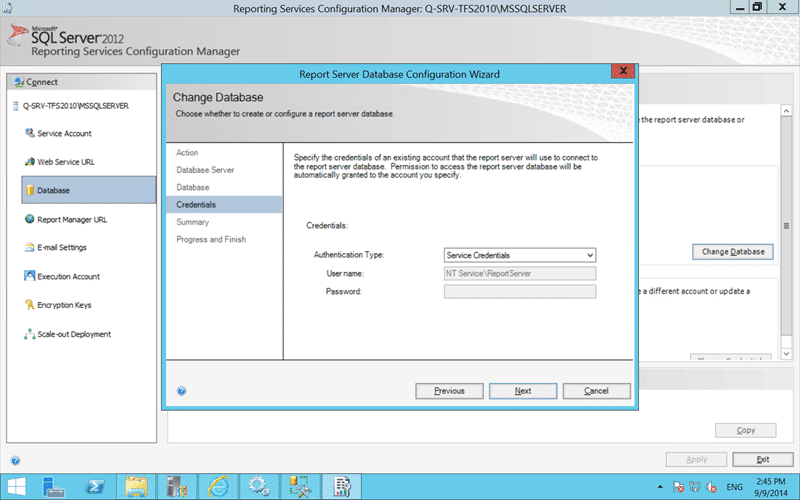Select the Progress and Finish step
Image resolution: width=800 pixels, height=500 pixels.
click(211, 239)
